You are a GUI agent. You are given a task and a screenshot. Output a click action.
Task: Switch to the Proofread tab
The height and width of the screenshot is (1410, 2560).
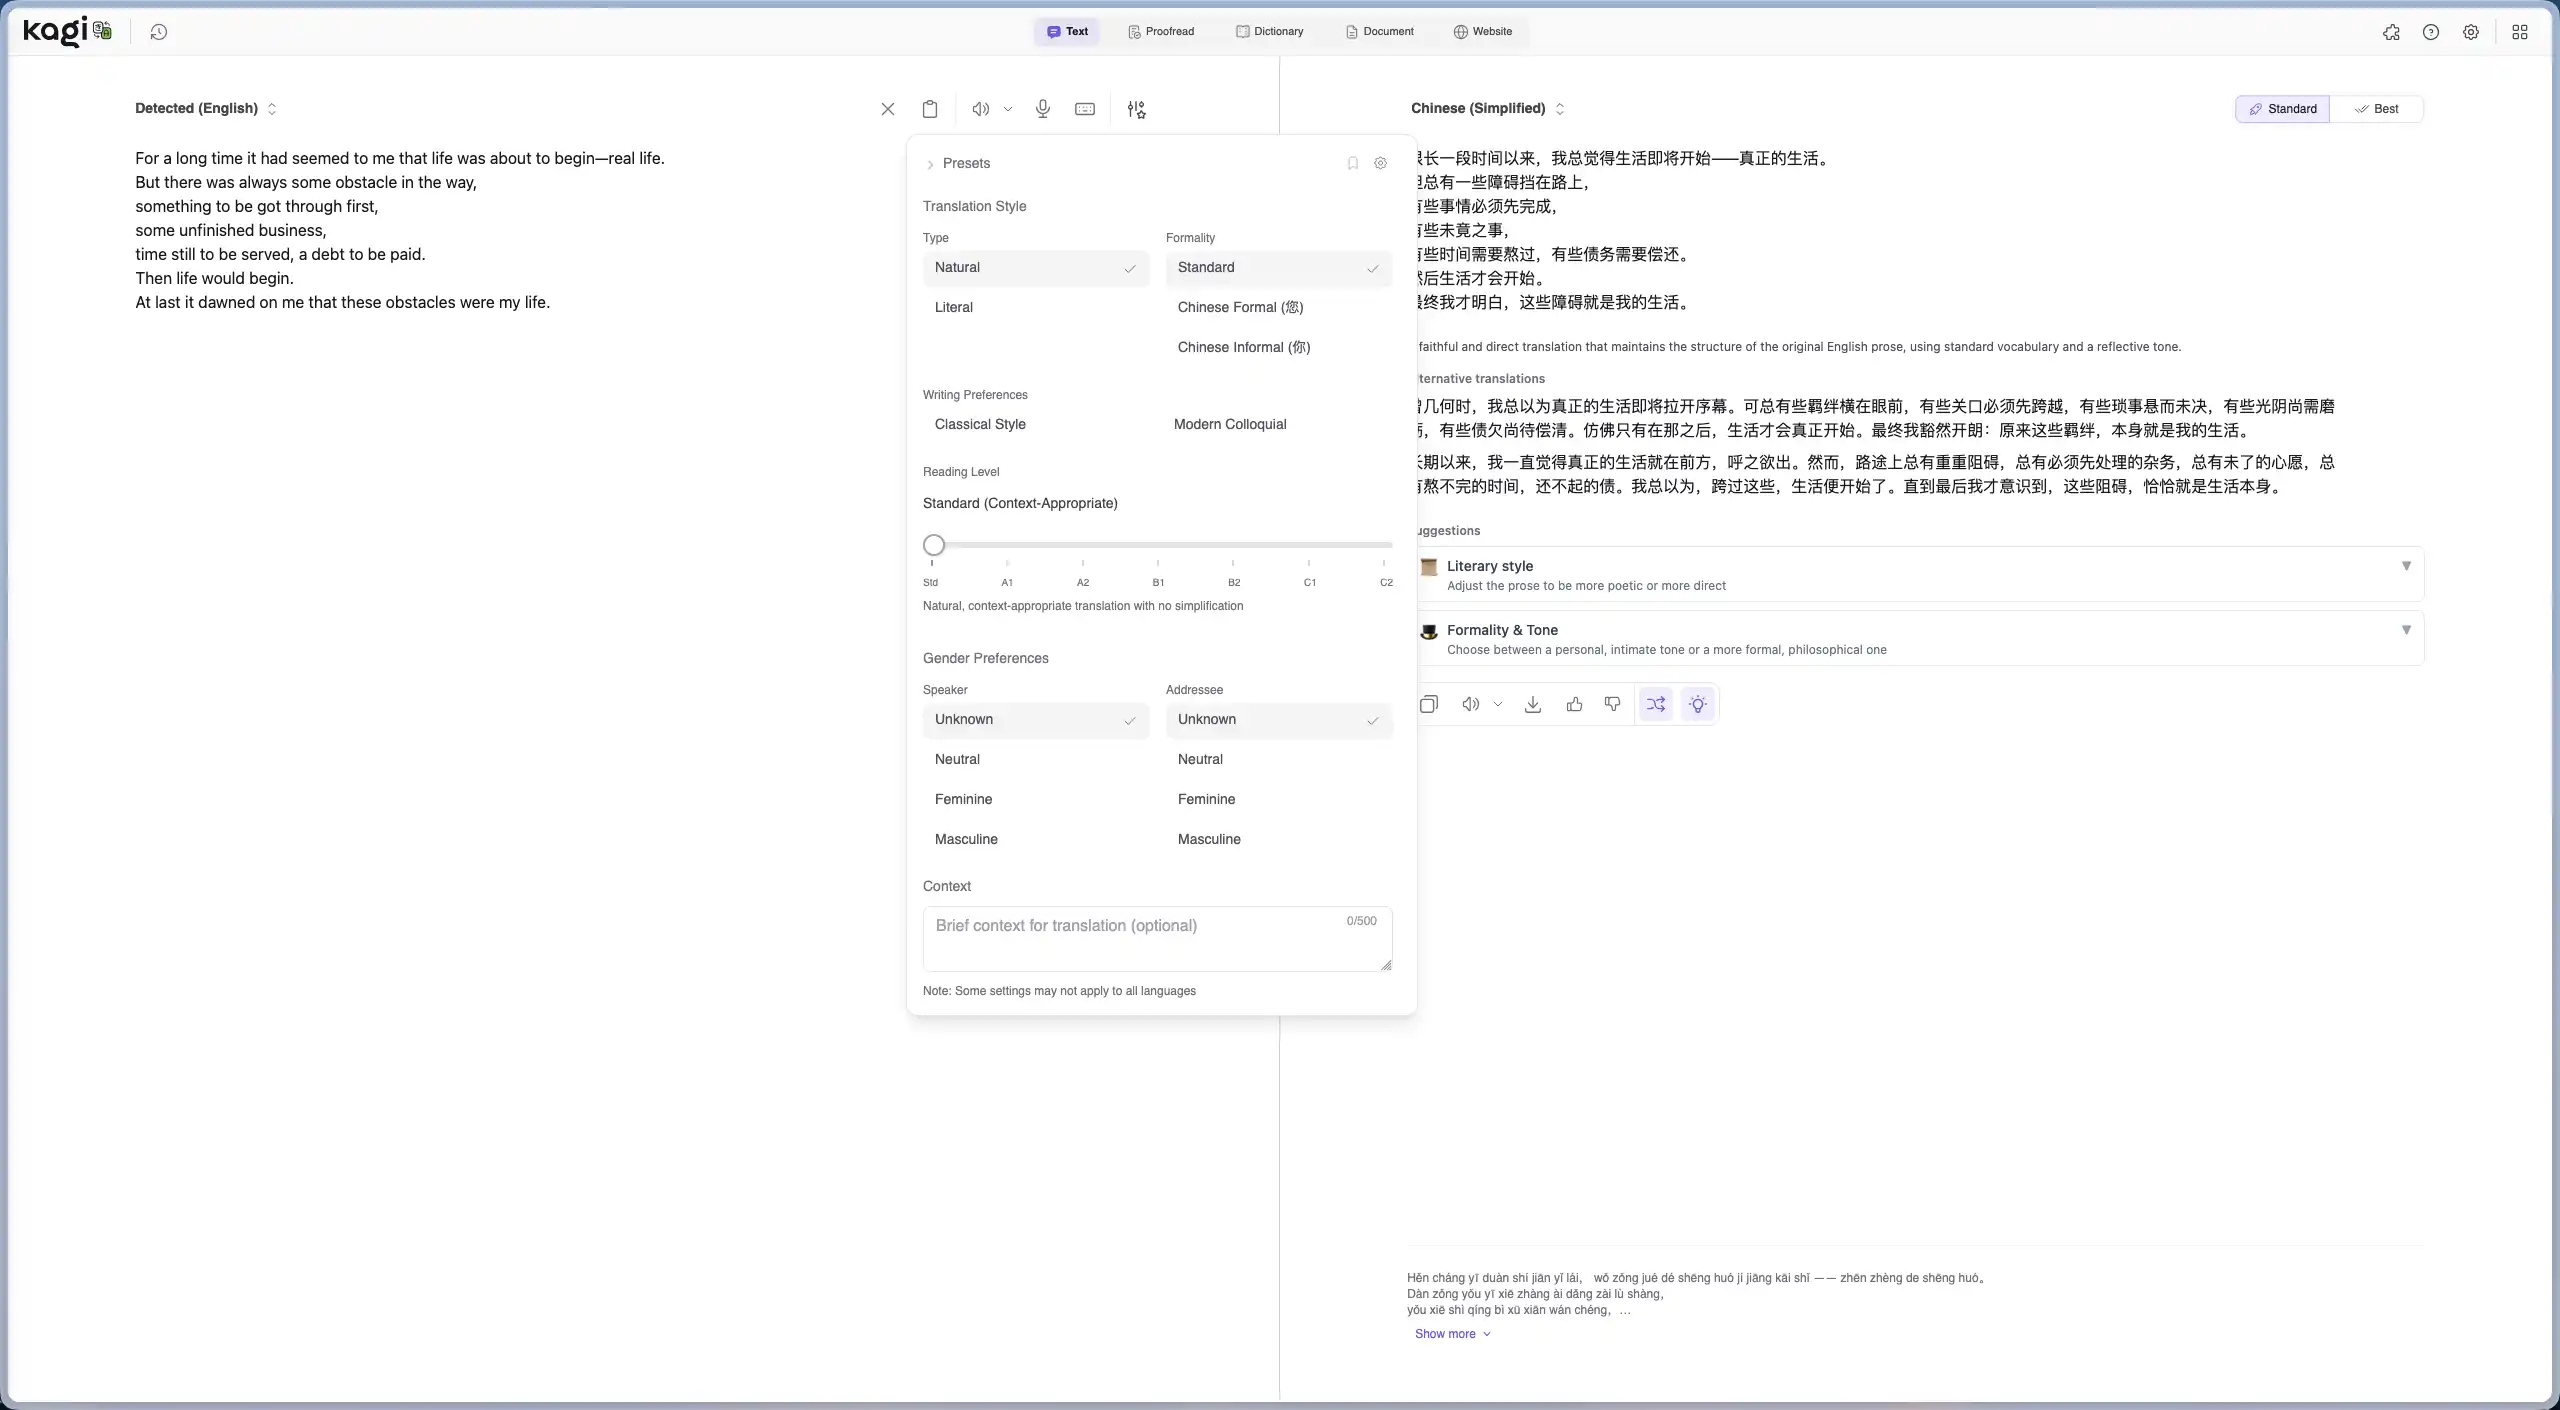coord(1161,32)
